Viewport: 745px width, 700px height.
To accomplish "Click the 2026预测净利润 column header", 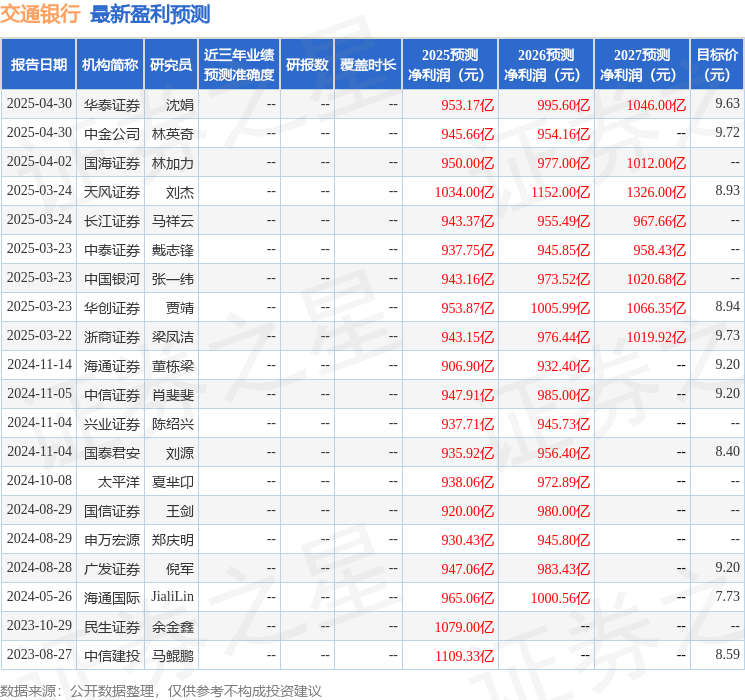I will coord(546,65).
